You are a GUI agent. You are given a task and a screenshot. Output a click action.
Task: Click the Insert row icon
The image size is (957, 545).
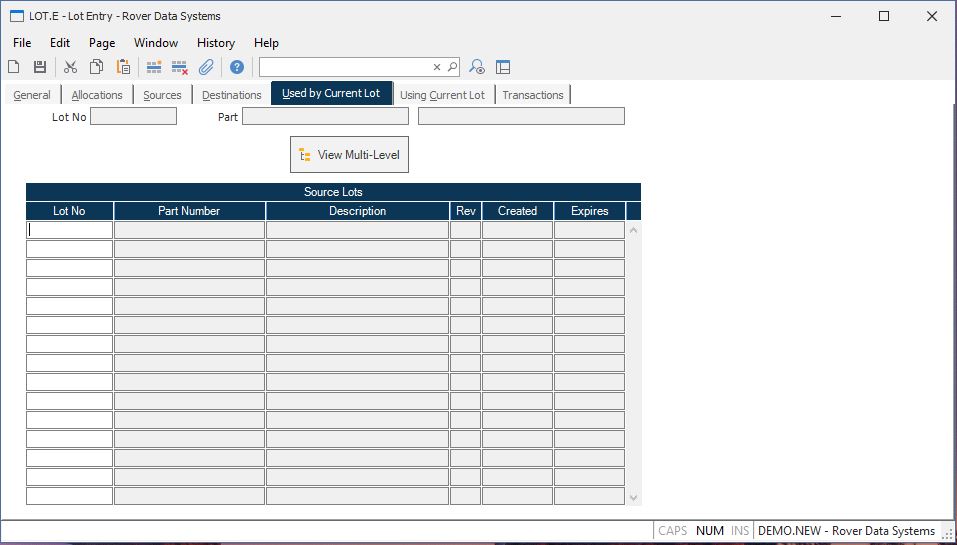tap(154, 67)
